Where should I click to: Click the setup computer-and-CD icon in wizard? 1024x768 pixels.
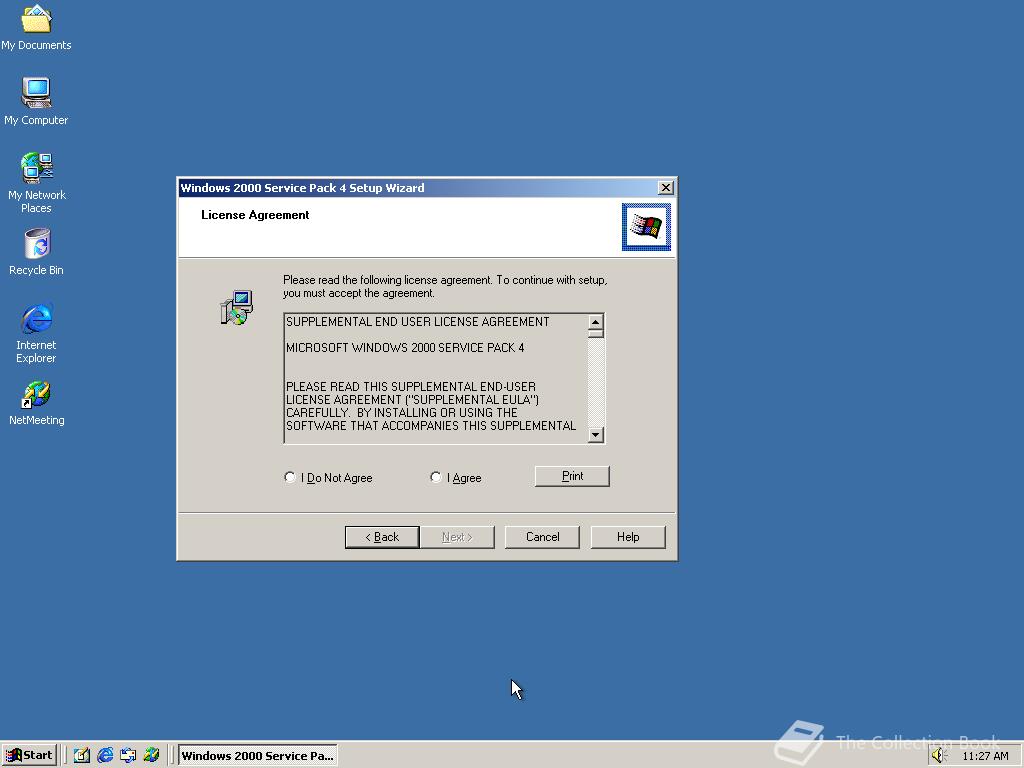point(236,308)
